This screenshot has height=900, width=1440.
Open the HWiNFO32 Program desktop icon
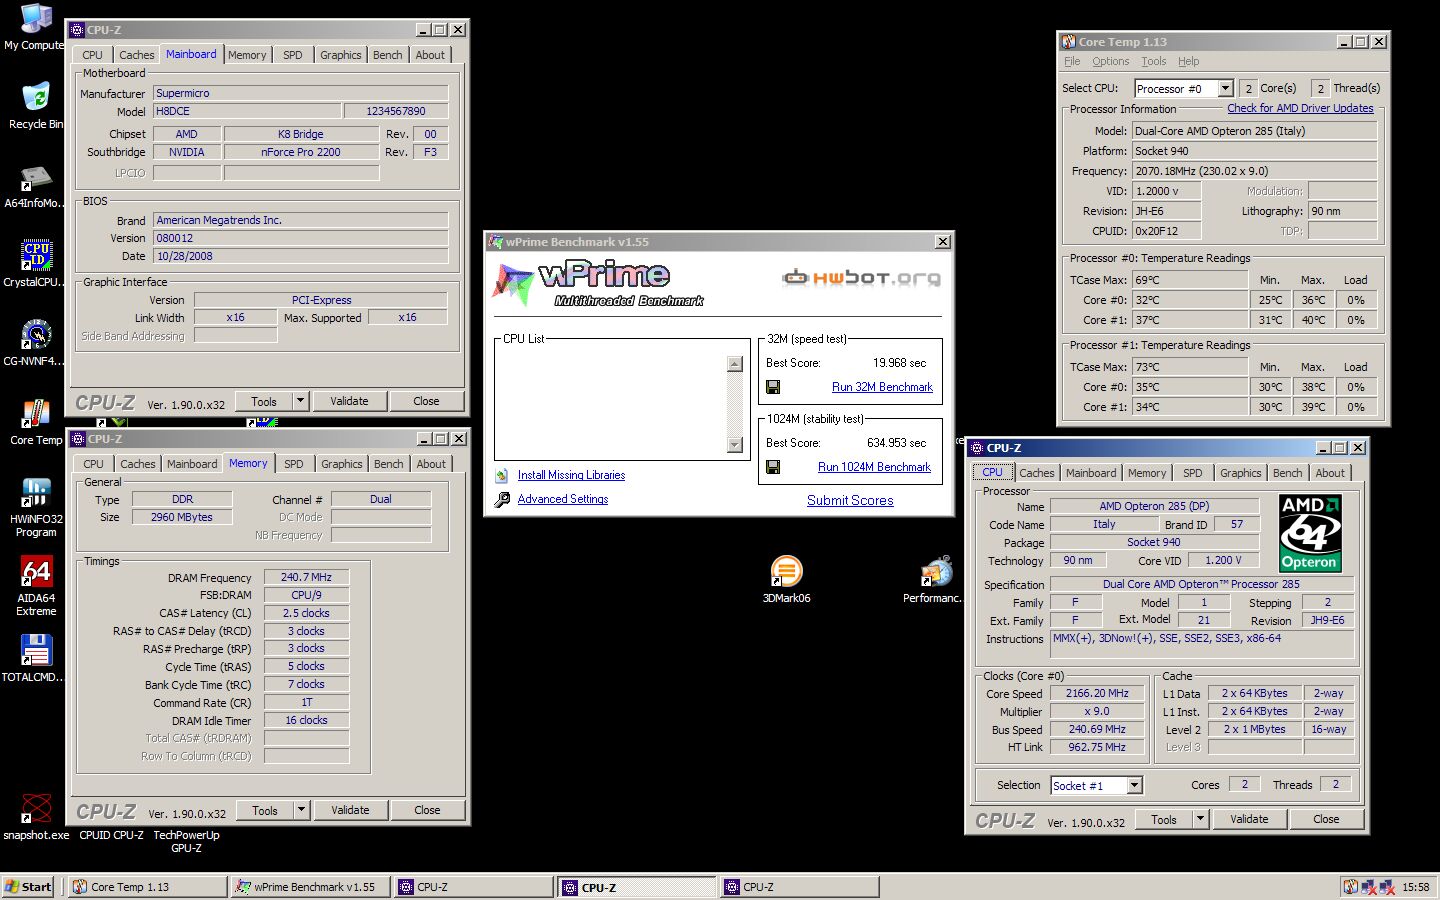(x=36, y=493)
